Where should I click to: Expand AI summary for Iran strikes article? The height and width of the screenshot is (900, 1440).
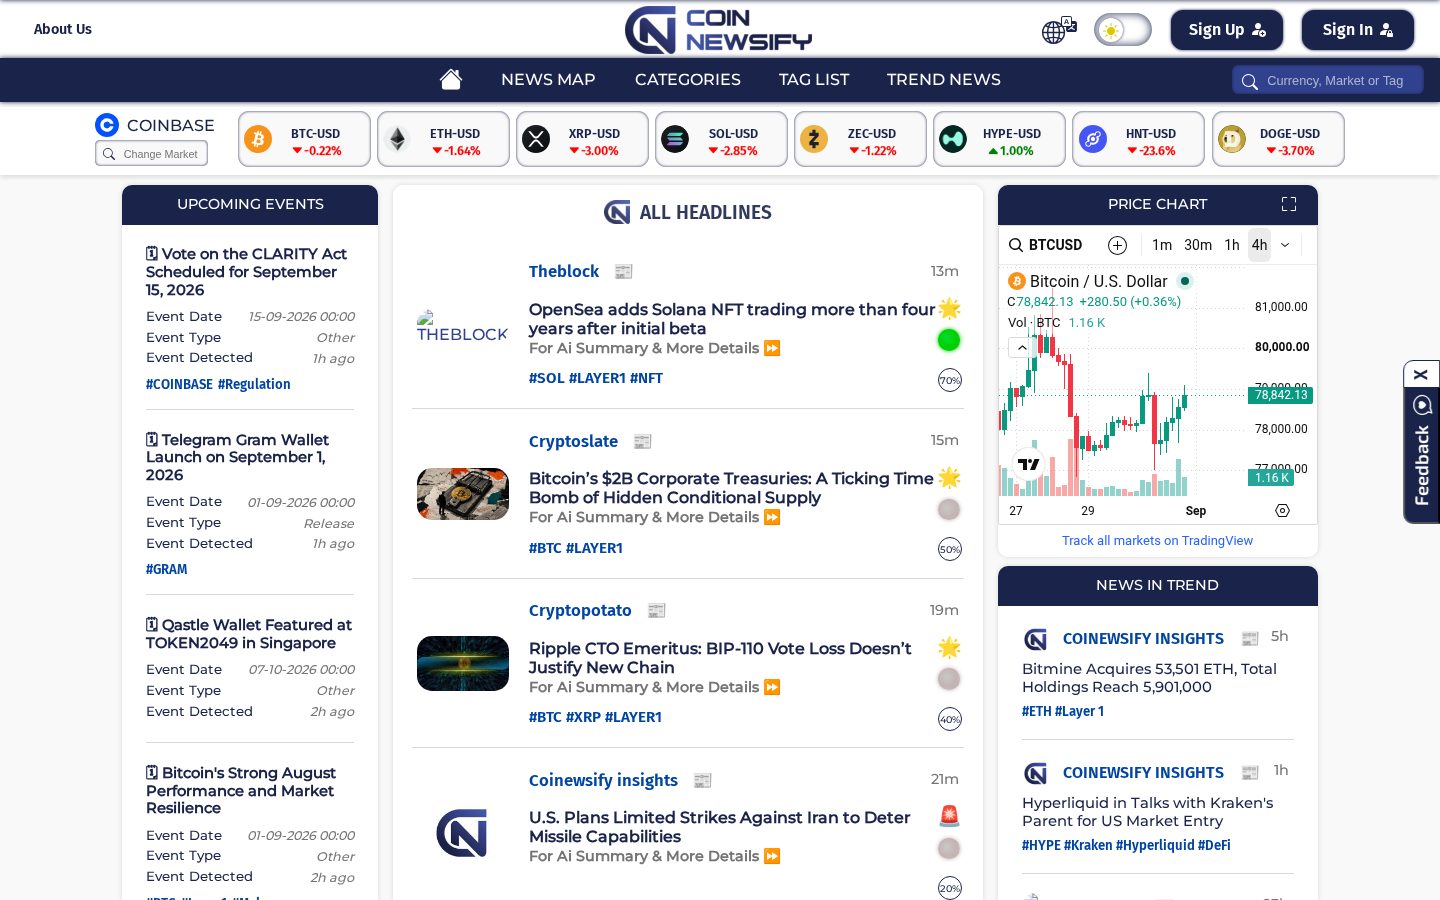coord(654,856)
